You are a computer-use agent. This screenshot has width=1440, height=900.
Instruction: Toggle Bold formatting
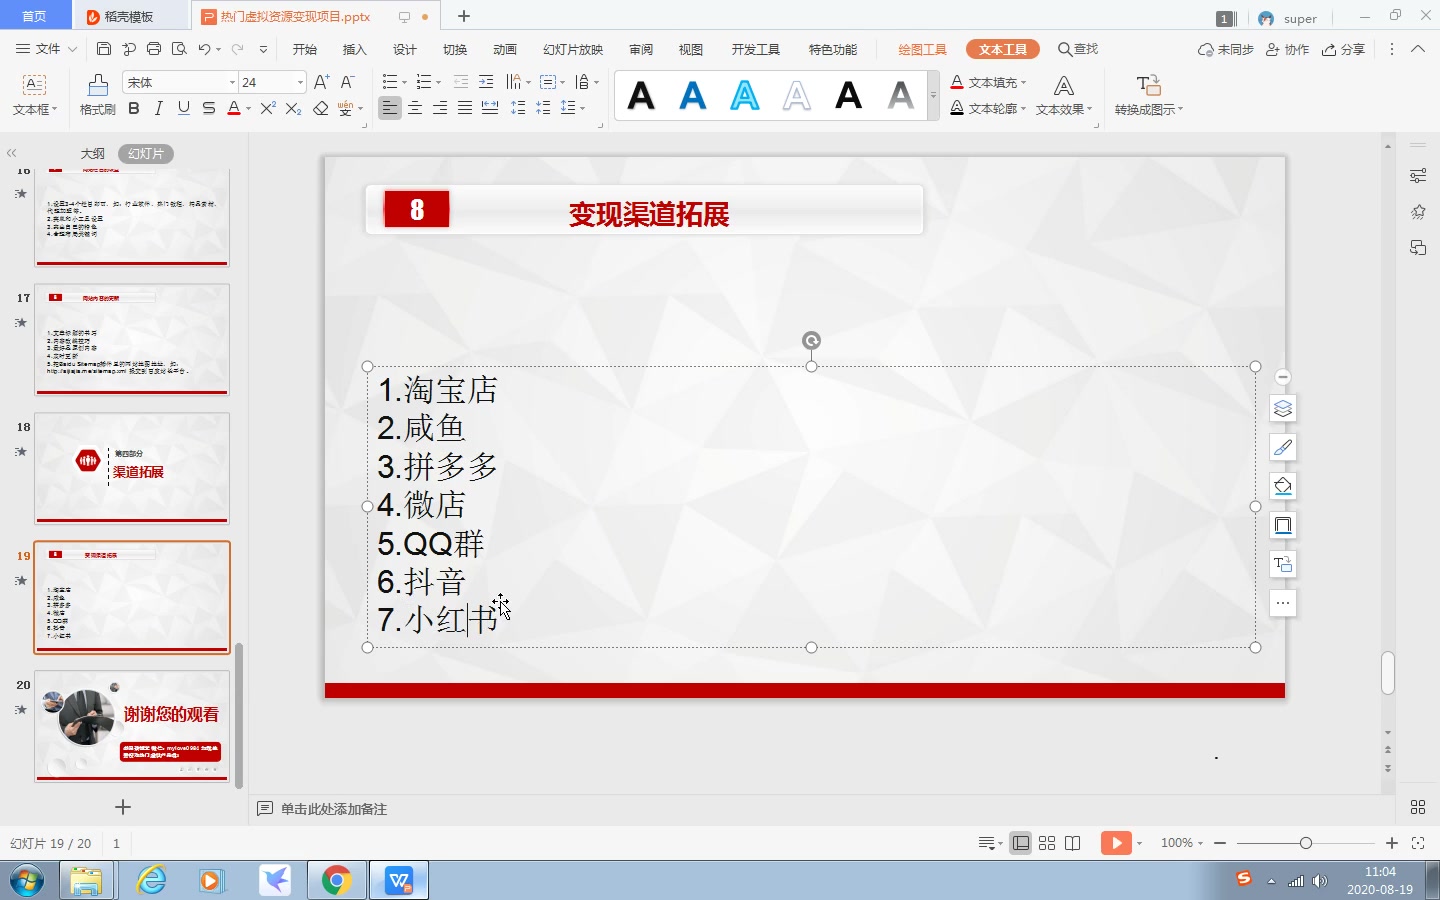click(134, 108)
